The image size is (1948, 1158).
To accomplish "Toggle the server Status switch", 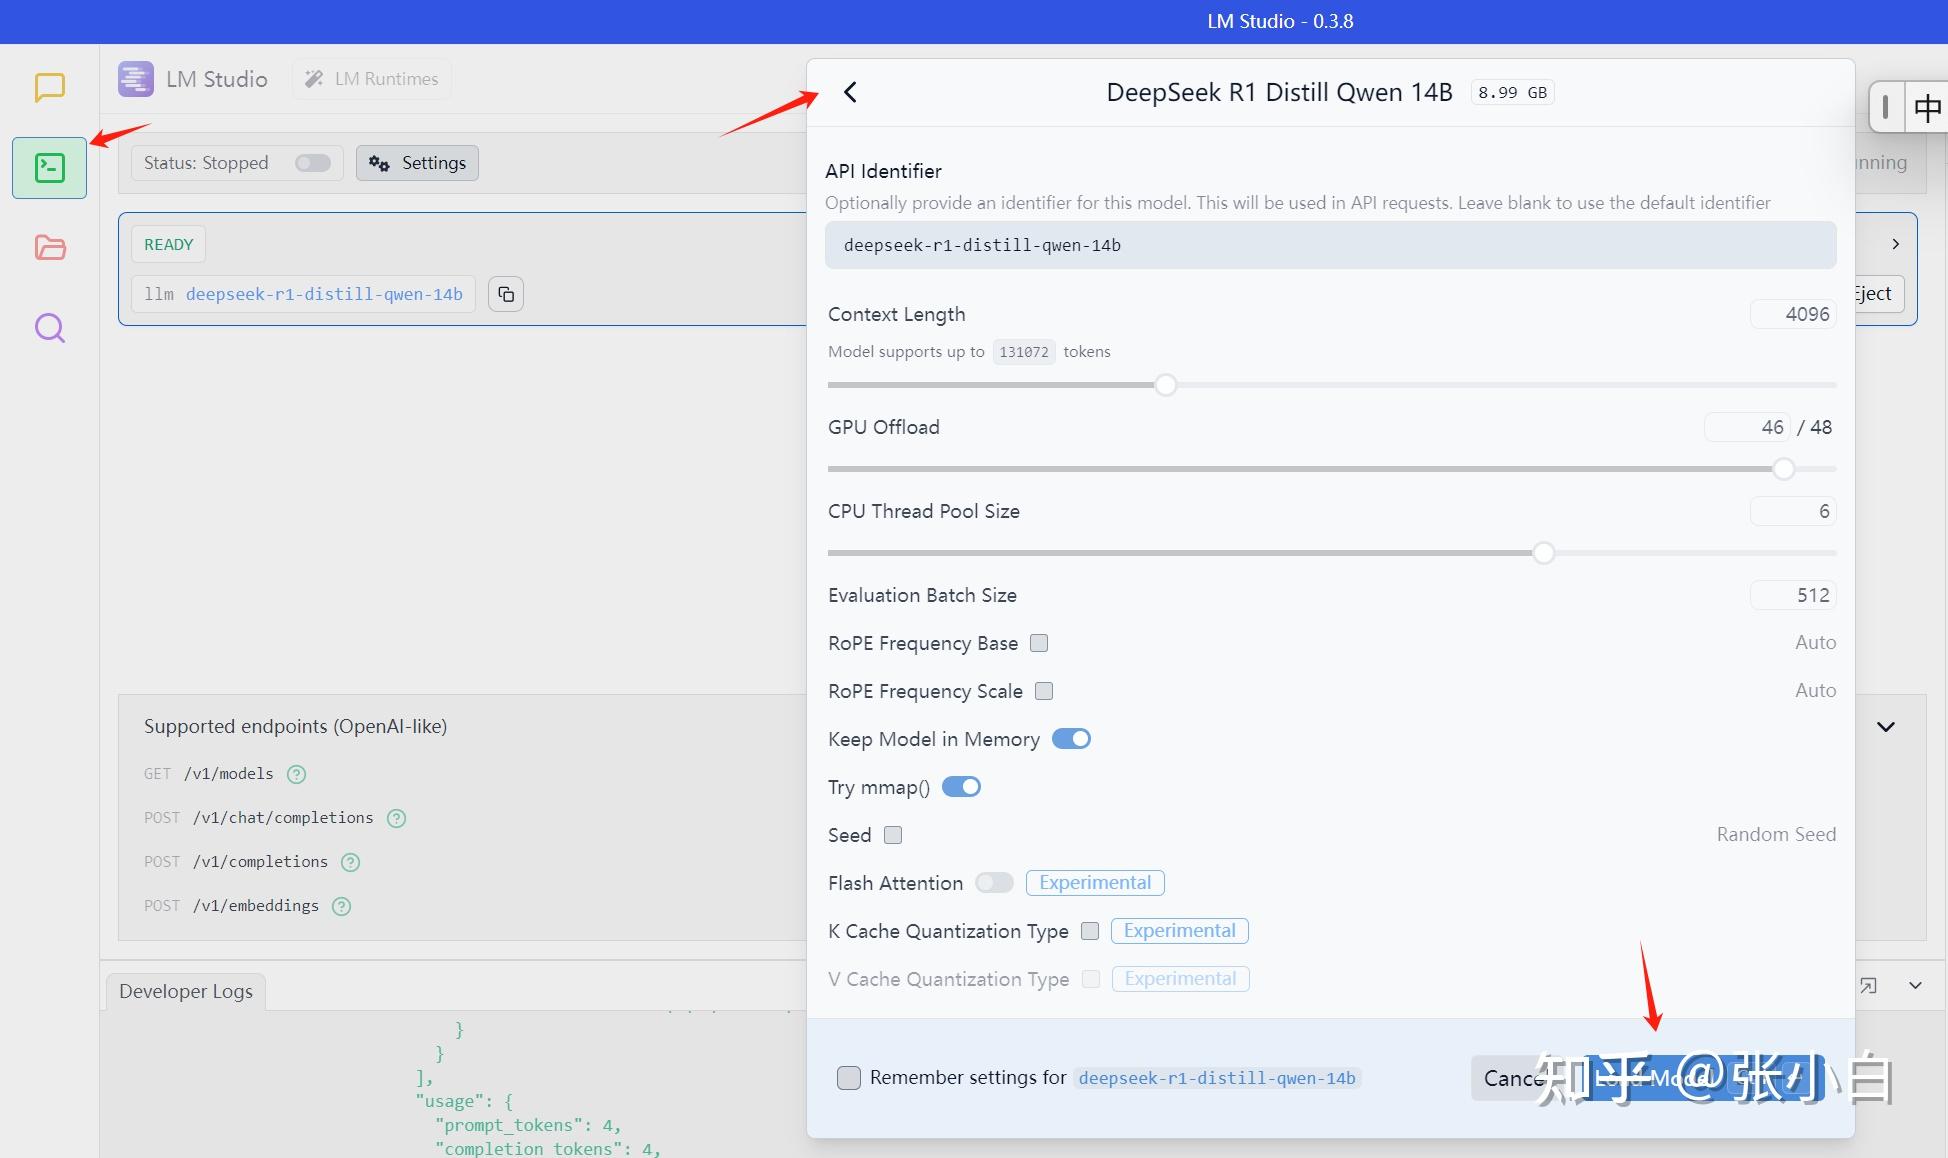I will click(x=312, y=163).
